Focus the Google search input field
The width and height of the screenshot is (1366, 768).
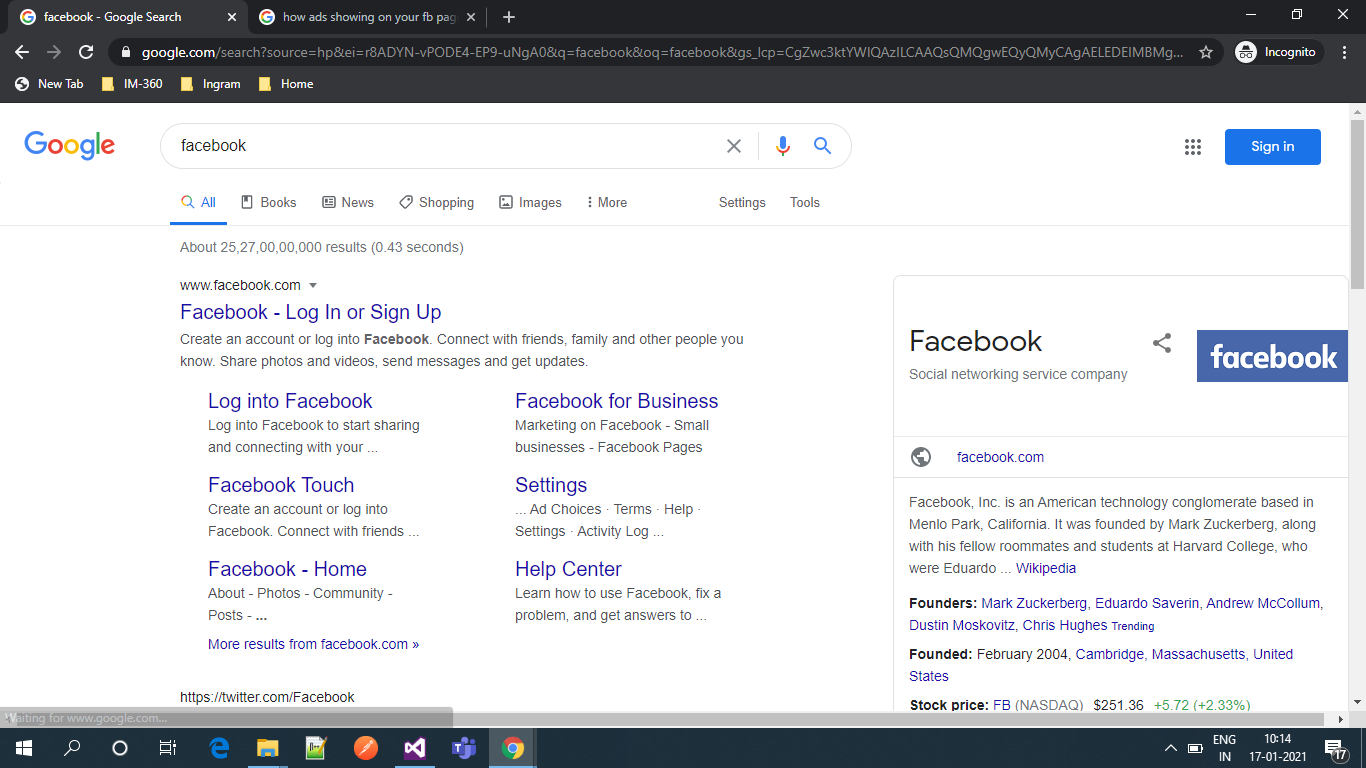click(x=447, y=146)
